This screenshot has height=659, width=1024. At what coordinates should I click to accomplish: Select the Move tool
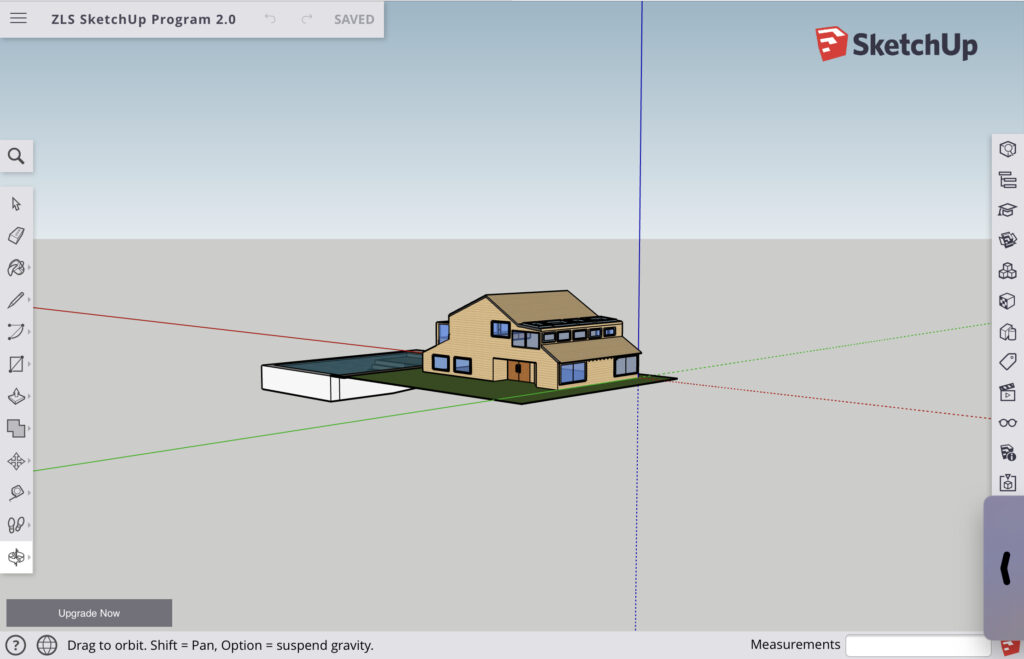click(x=16, y=461)
